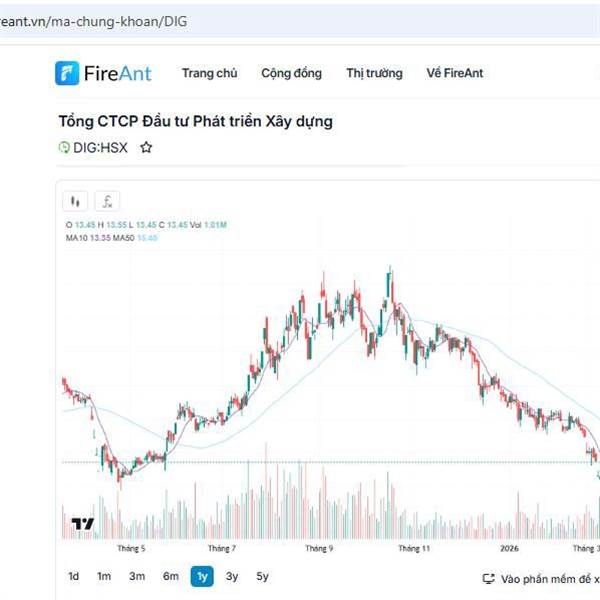Add DIG to watchlist with star icon
This screenshot has height=600, width=600.
click(146, 147)
